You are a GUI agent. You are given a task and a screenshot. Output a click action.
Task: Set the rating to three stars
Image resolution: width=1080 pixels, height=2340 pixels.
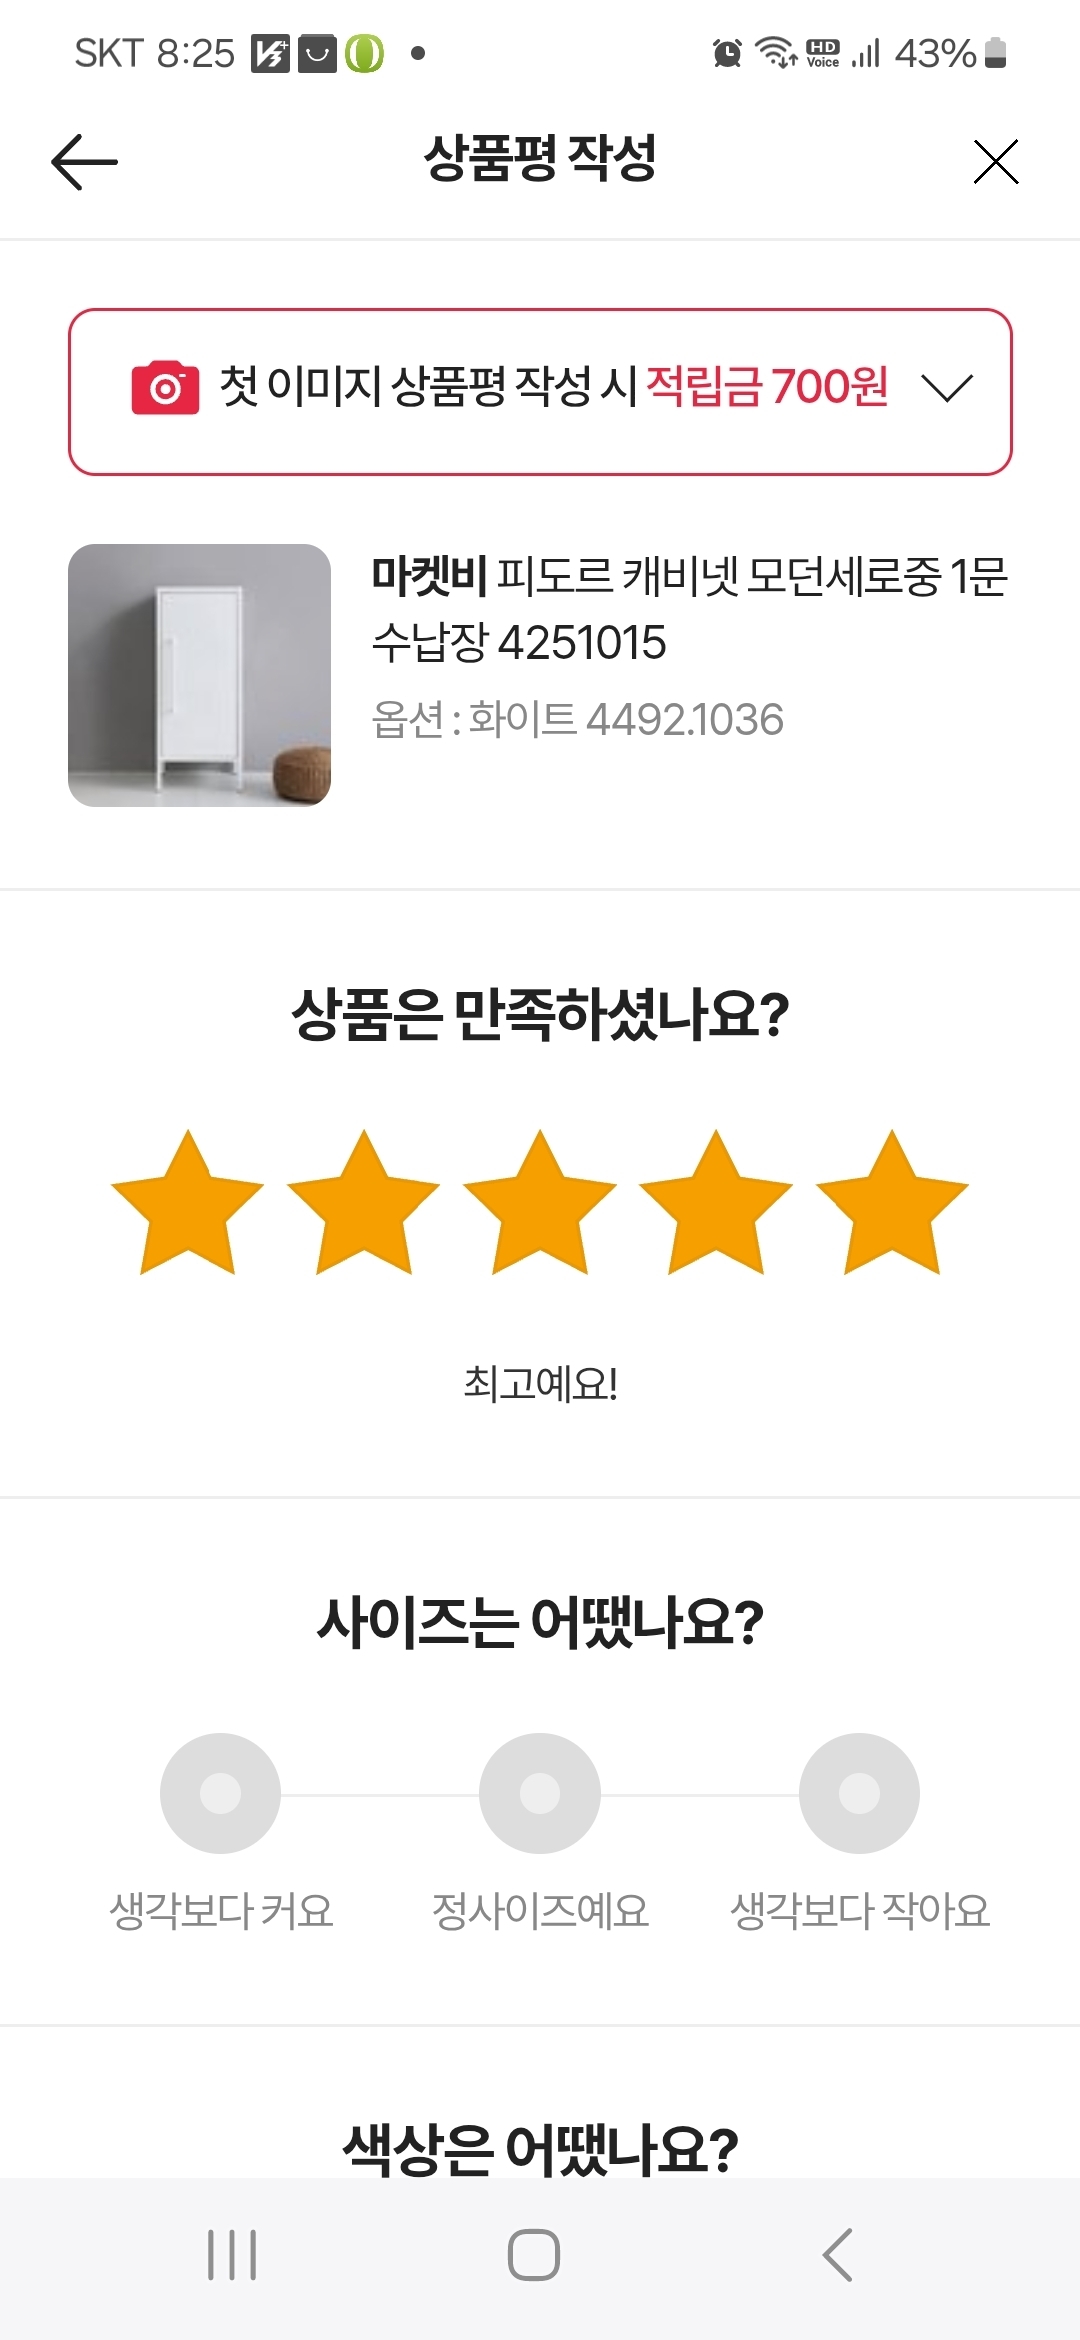[x=540, y=1203]
